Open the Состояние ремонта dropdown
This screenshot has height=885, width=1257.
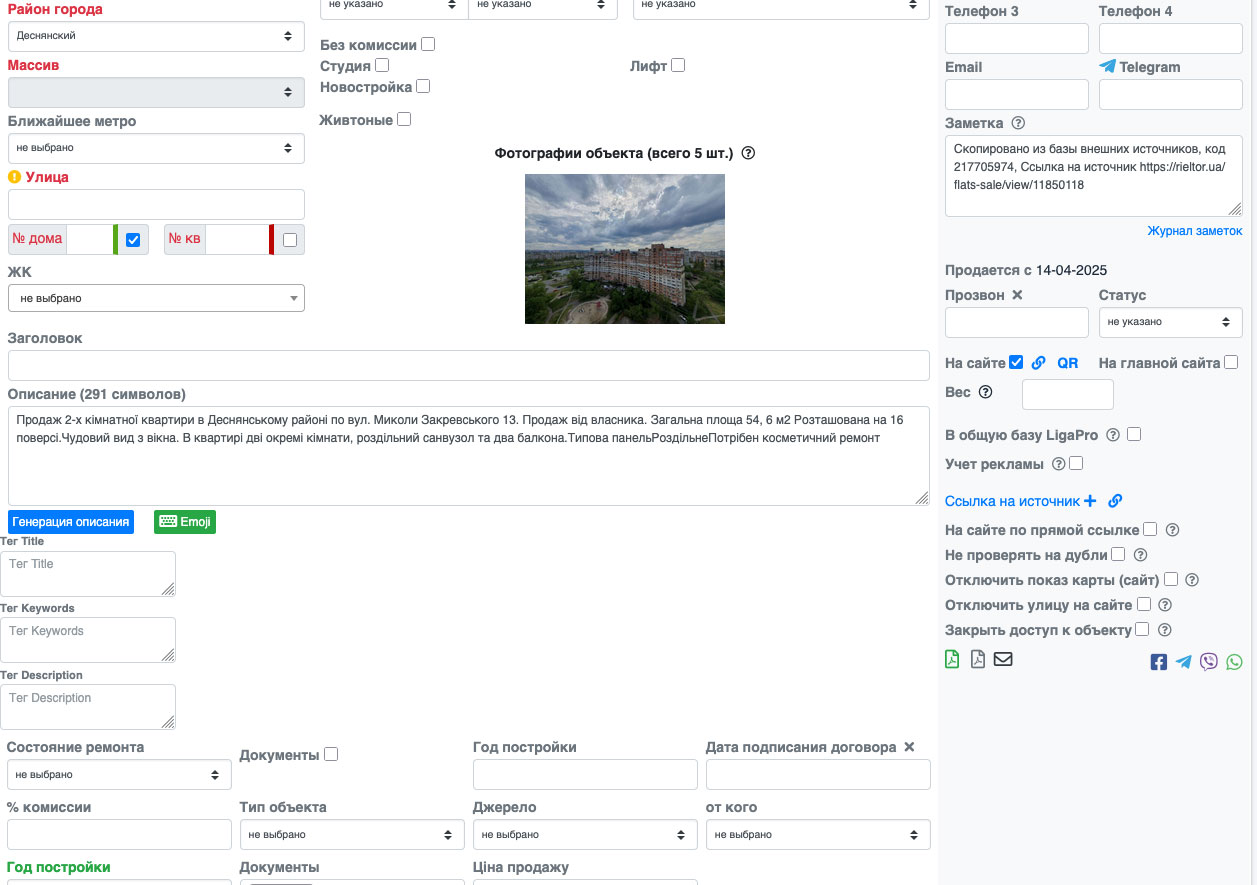click(119, 775)
